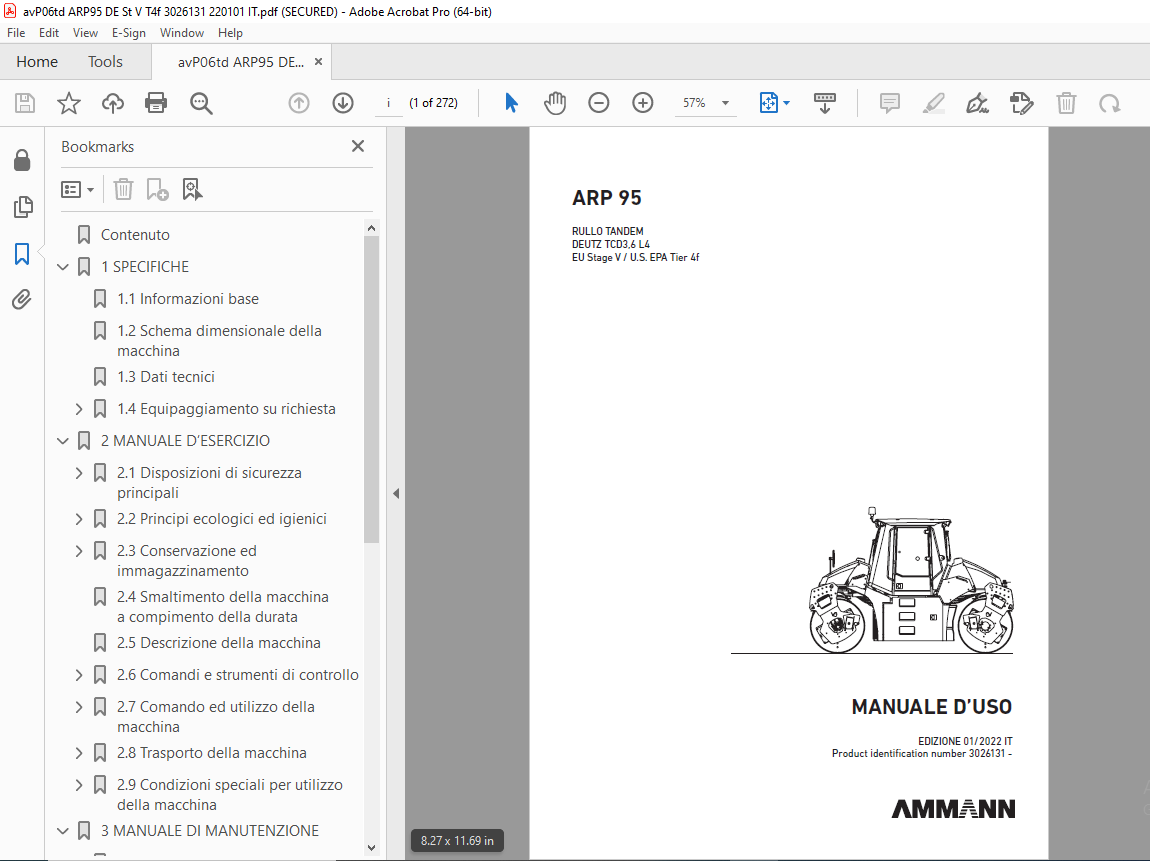Screen dimensions: 1150x861
Task: Go to previous page arrow
Action: click(299, 103)
